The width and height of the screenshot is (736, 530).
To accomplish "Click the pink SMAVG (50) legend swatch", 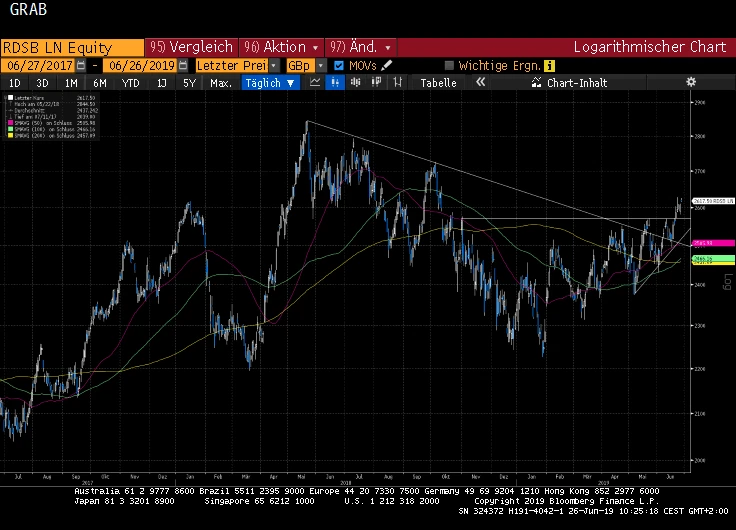I will point(8,122).
